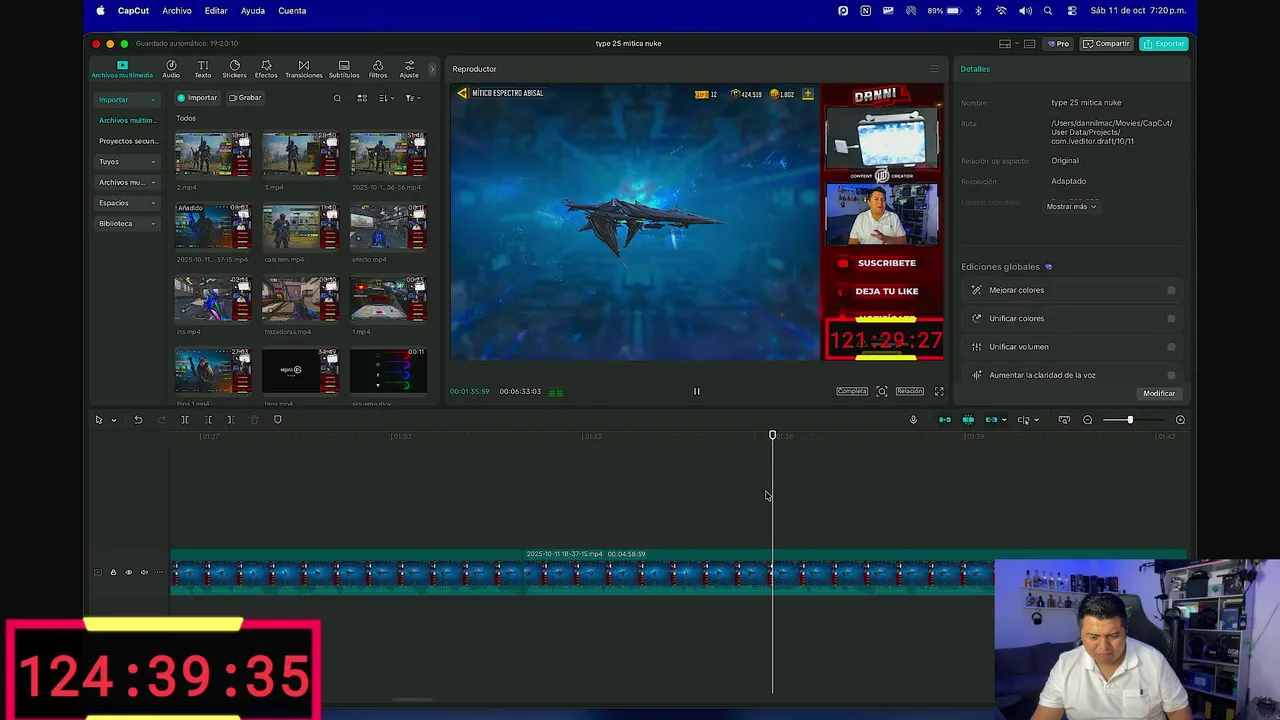Viewport: 1280px width, 720px height.
Task: Toggle timeline clip linking
Action: (991, 420)
